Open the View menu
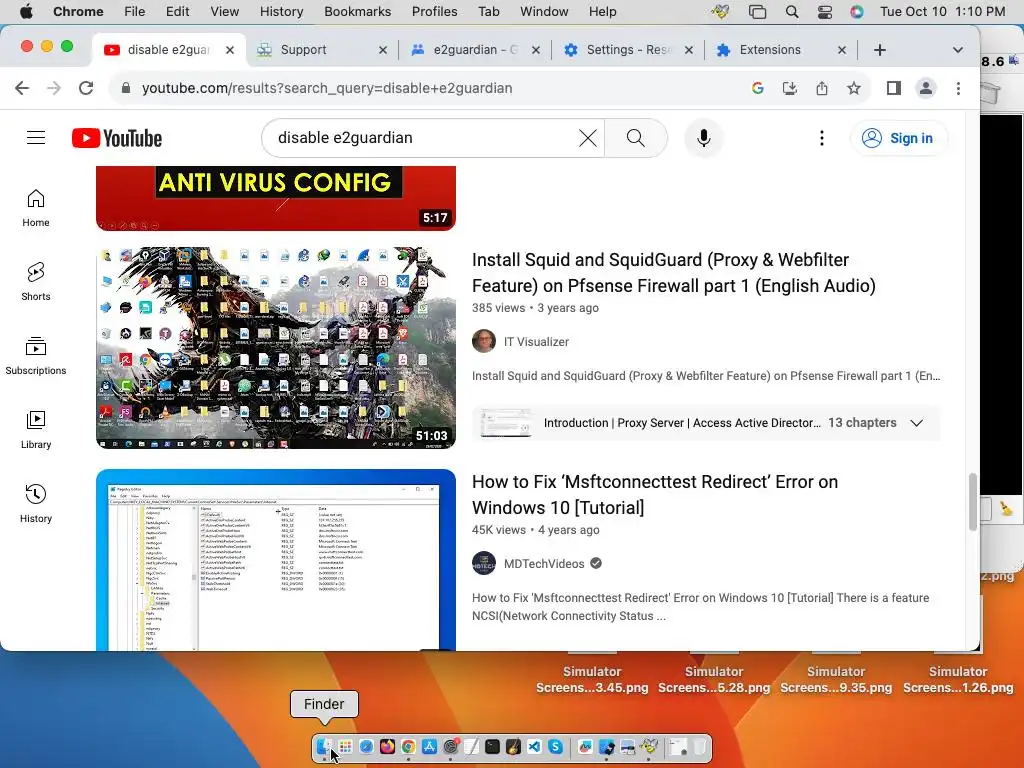 [224, 12]
